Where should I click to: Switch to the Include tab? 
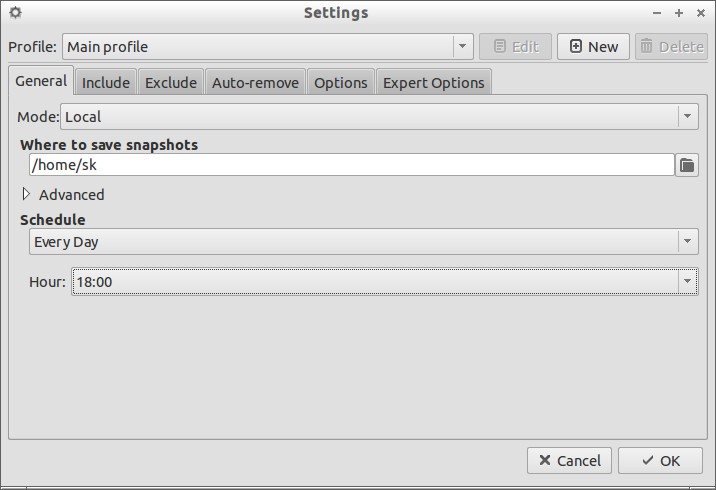coord(106,83)
